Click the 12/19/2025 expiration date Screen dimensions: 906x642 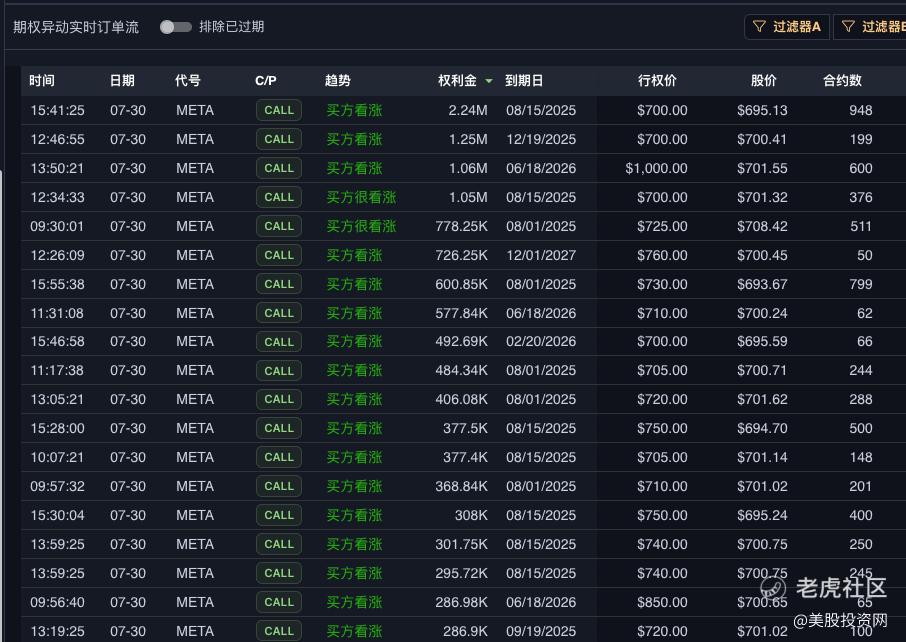pos(541,139)
